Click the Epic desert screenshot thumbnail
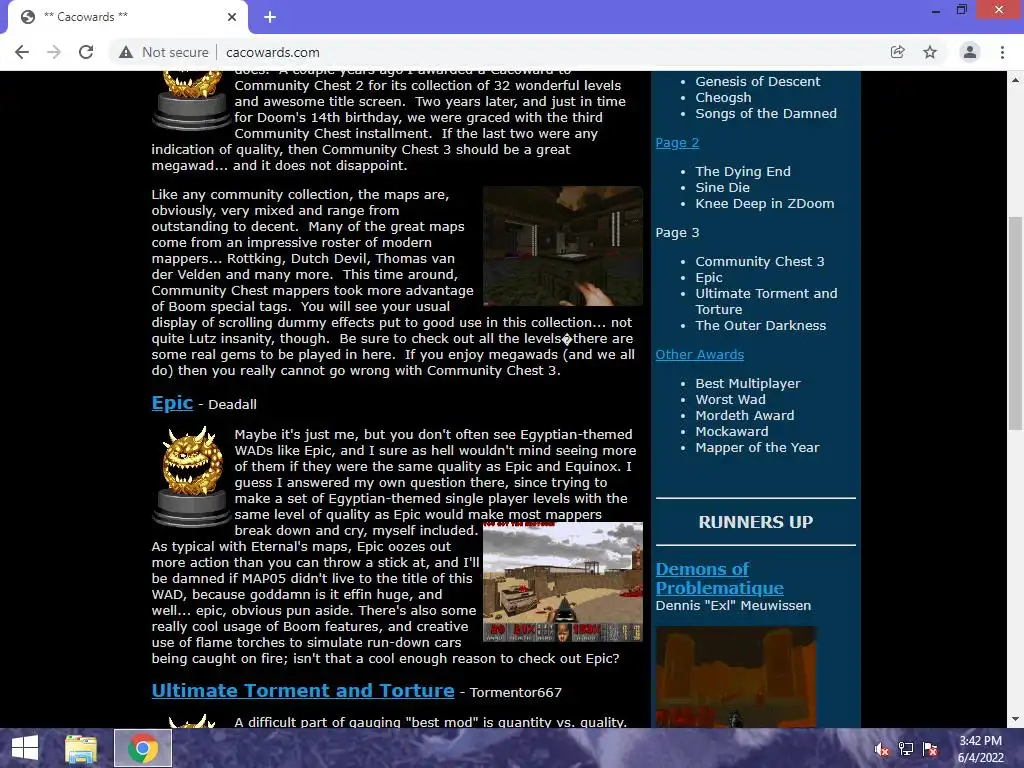The width and height of the screenshot is (1024, 768). 563,582
